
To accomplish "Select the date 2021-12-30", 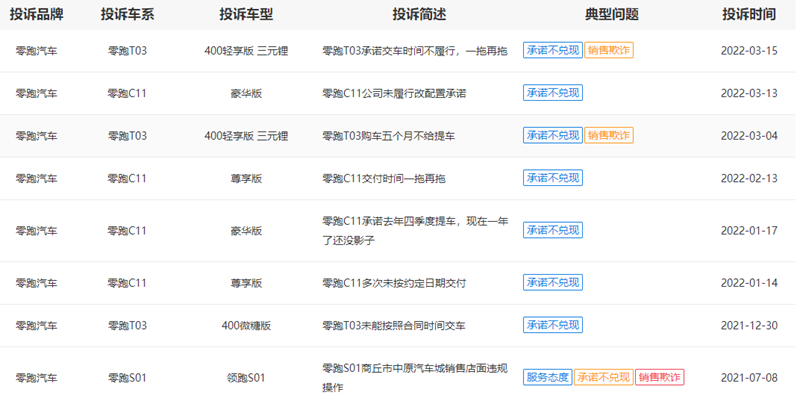I will pos(749,325).
